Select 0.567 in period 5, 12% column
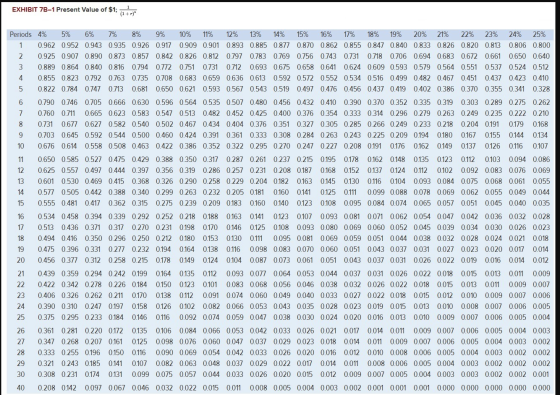The width and height of the screenshot is (560, 395). click(x=235, y=89)
